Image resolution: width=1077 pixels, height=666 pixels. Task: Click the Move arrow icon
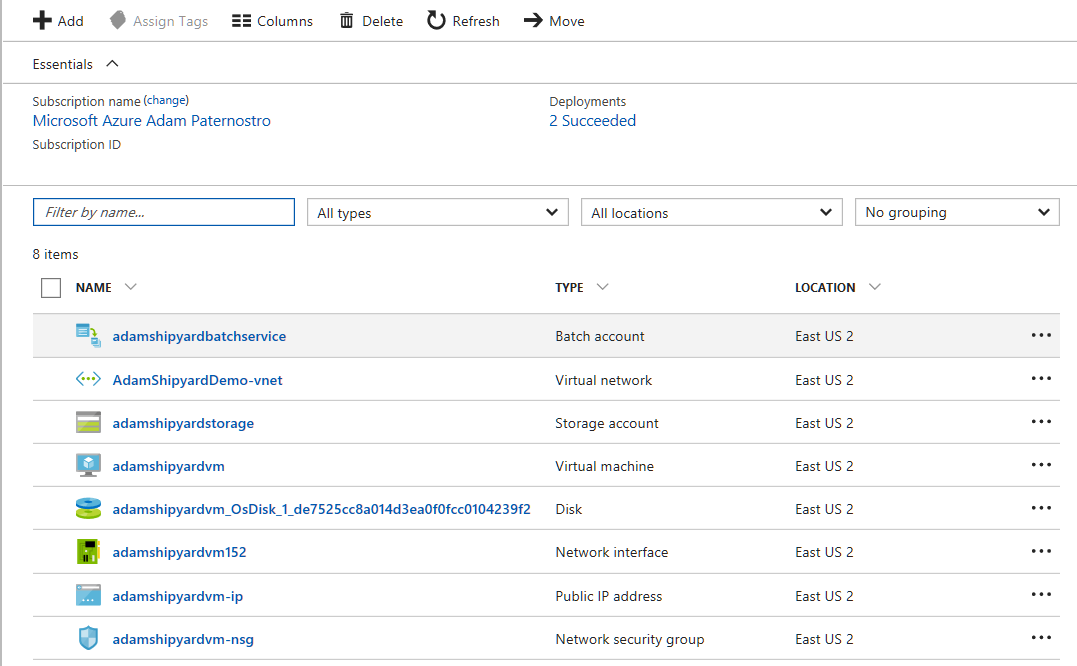tap(533, 21)
